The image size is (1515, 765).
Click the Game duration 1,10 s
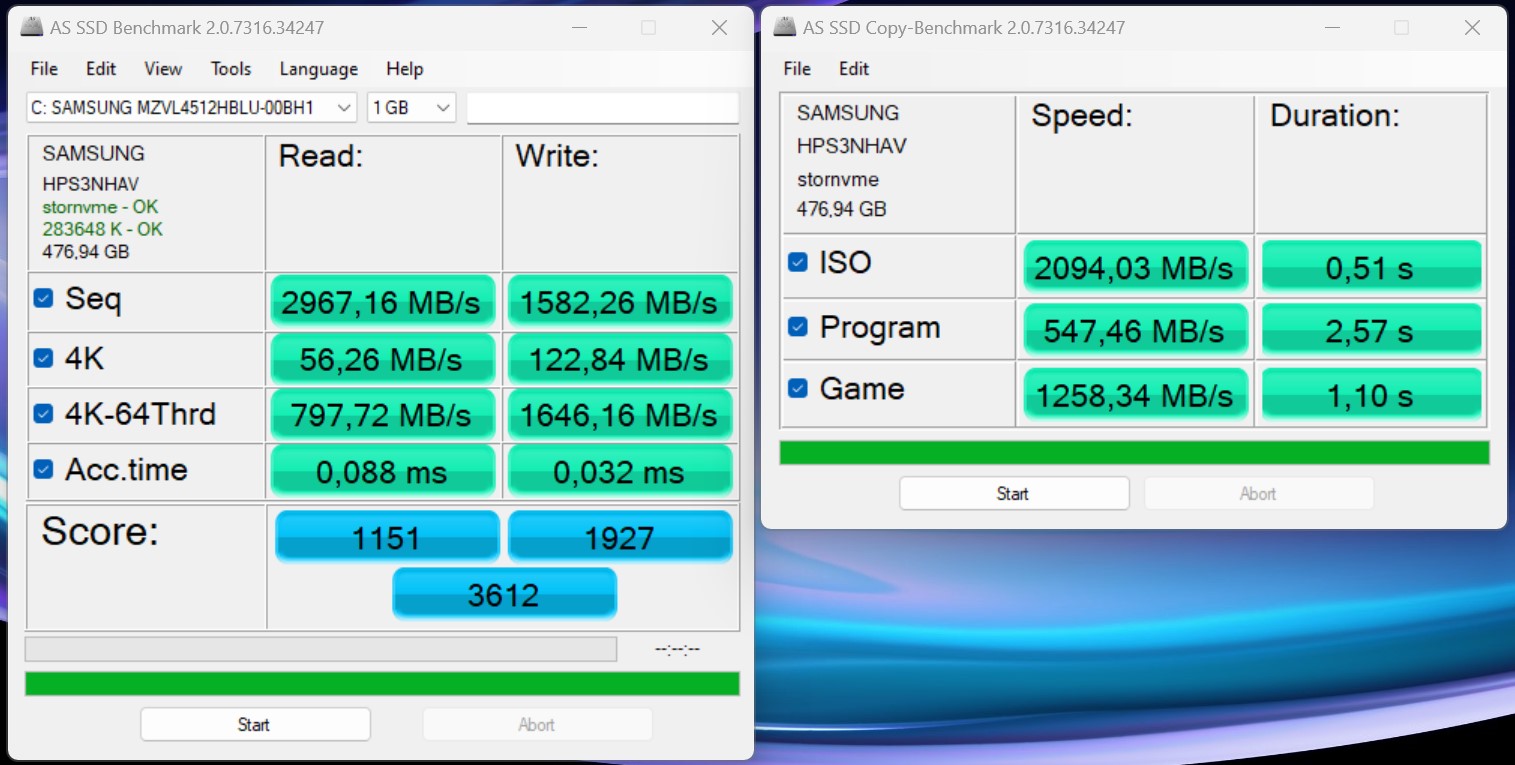coord(1371,394)
